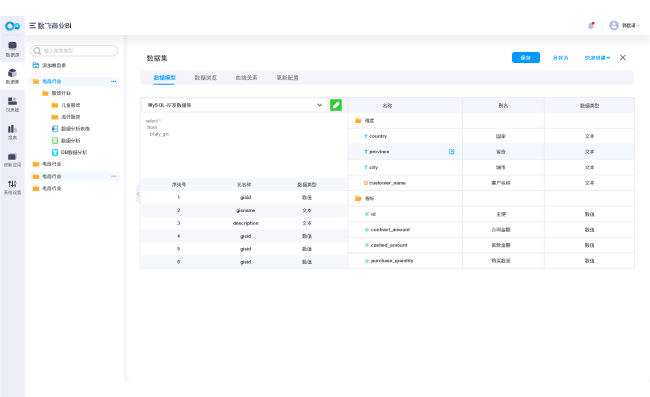The height and width of the screenshot is (397, 650).
Task: Open system settings sliders icon in sidebar
Action: click(12, 187)
